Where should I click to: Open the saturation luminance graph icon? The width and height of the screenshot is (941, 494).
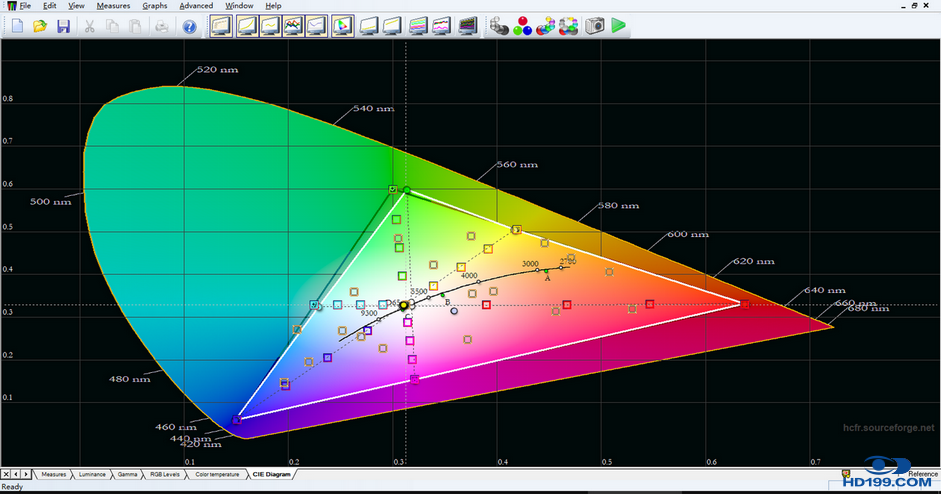(441, 26)
